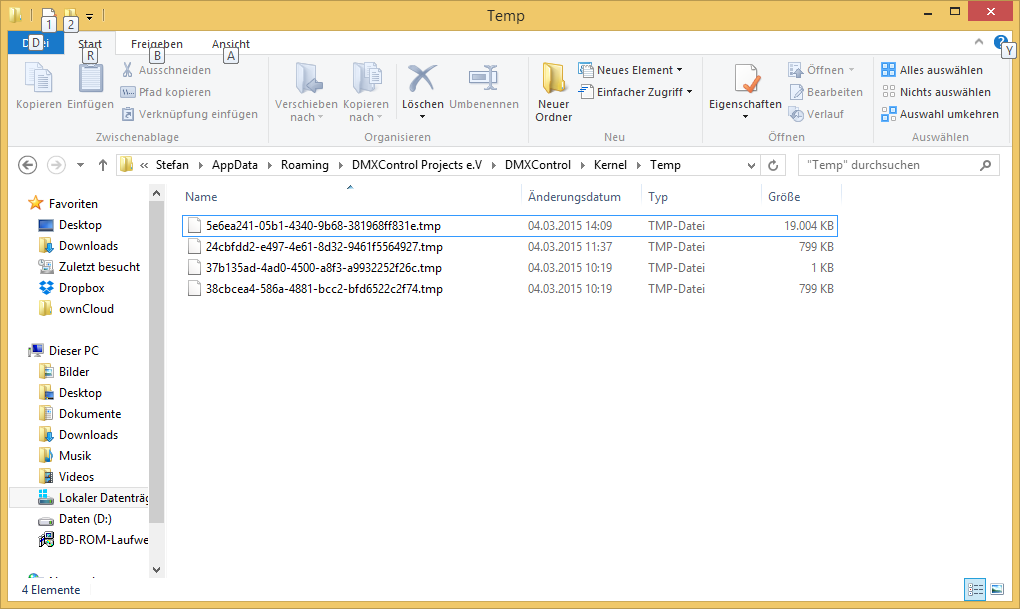Switch to large thumbnails view
The height and width of the screenshot is (609, 1020).
996,590
